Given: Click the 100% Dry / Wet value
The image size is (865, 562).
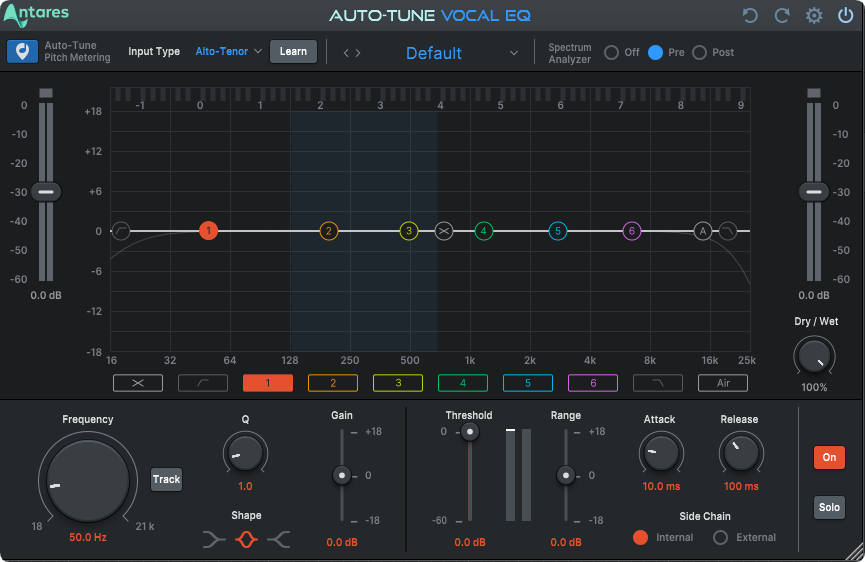Looking at the screenshot, I should point(814,388).
